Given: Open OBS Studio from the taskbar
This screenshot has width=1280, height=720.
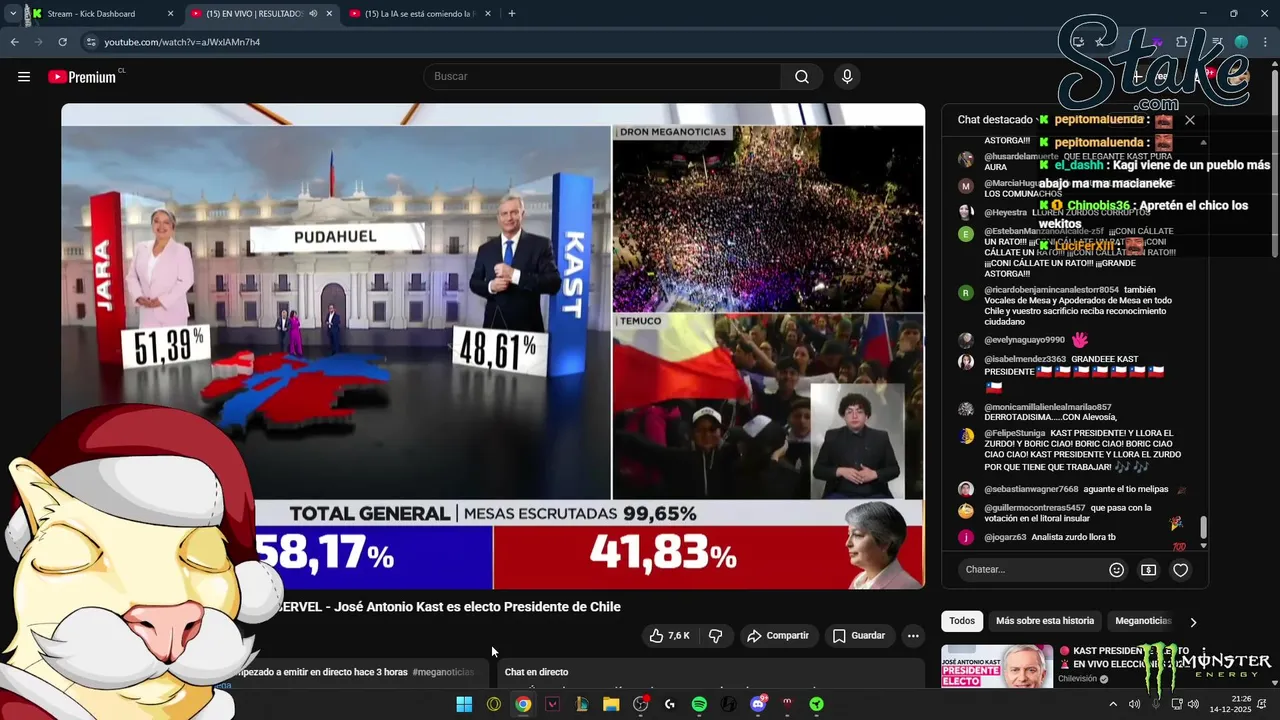Looking at the screenshot, I should click(x=640, y=704).
